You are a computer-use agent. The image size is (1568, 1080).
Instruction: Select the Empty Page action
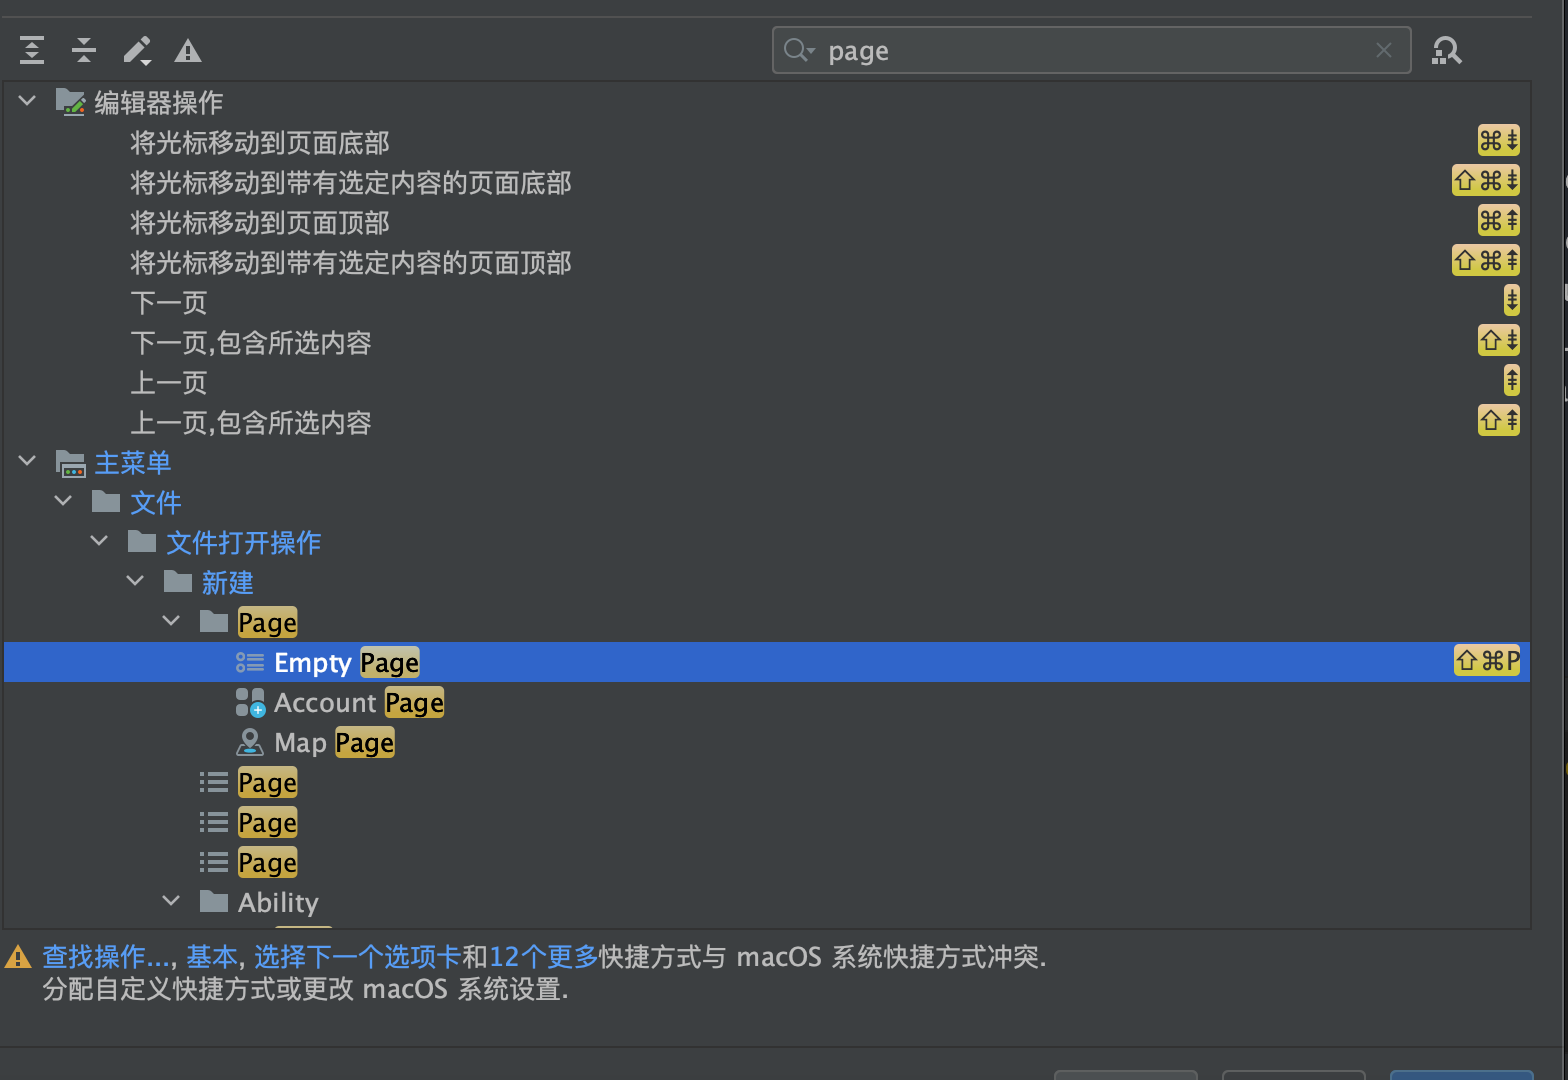767,662
